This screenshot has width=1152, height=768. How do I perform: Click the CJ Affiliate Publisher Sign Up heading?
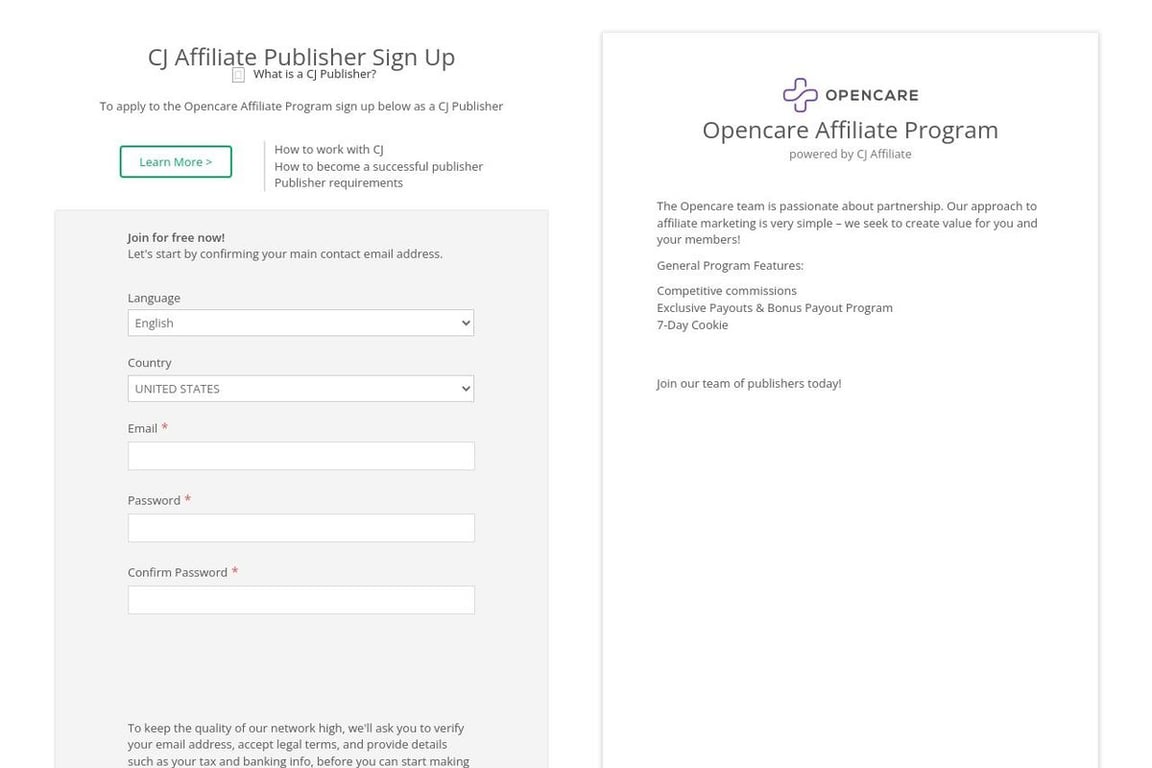pos(301,57)
